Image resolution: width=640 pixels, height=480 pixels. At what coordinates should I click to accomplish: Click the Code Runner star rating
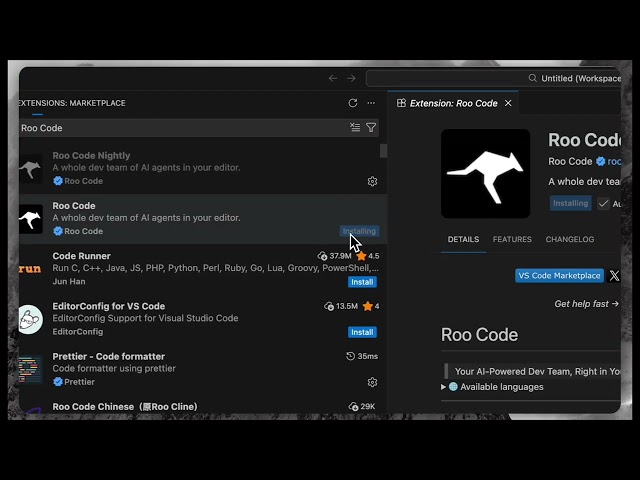point(368,256)
